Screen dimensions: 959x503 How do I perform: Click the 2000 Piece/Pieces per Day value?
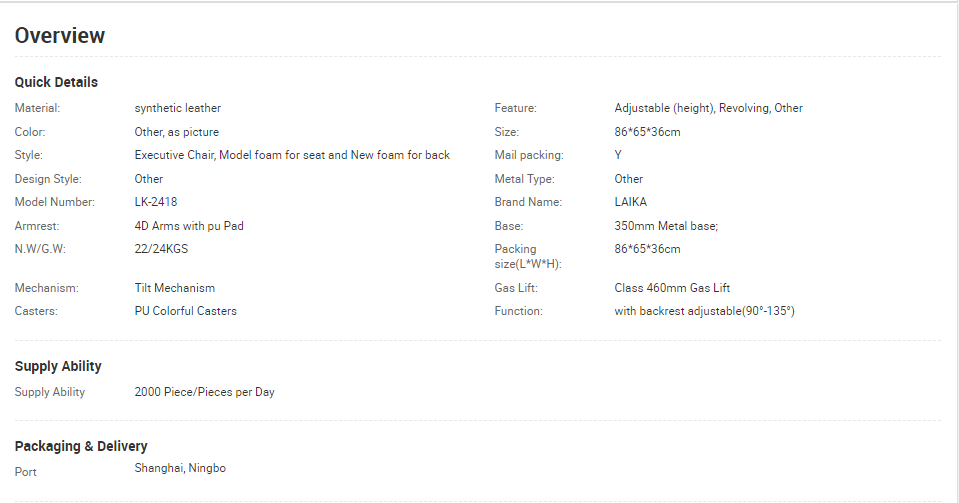click(x=204, y=392)
